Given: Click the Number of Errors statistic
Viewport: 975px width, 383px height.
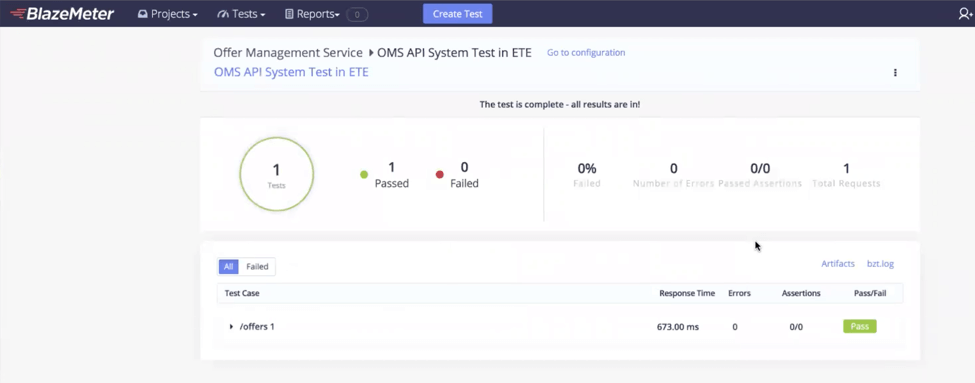Looking at the screenshot, I should click(673, 175).
